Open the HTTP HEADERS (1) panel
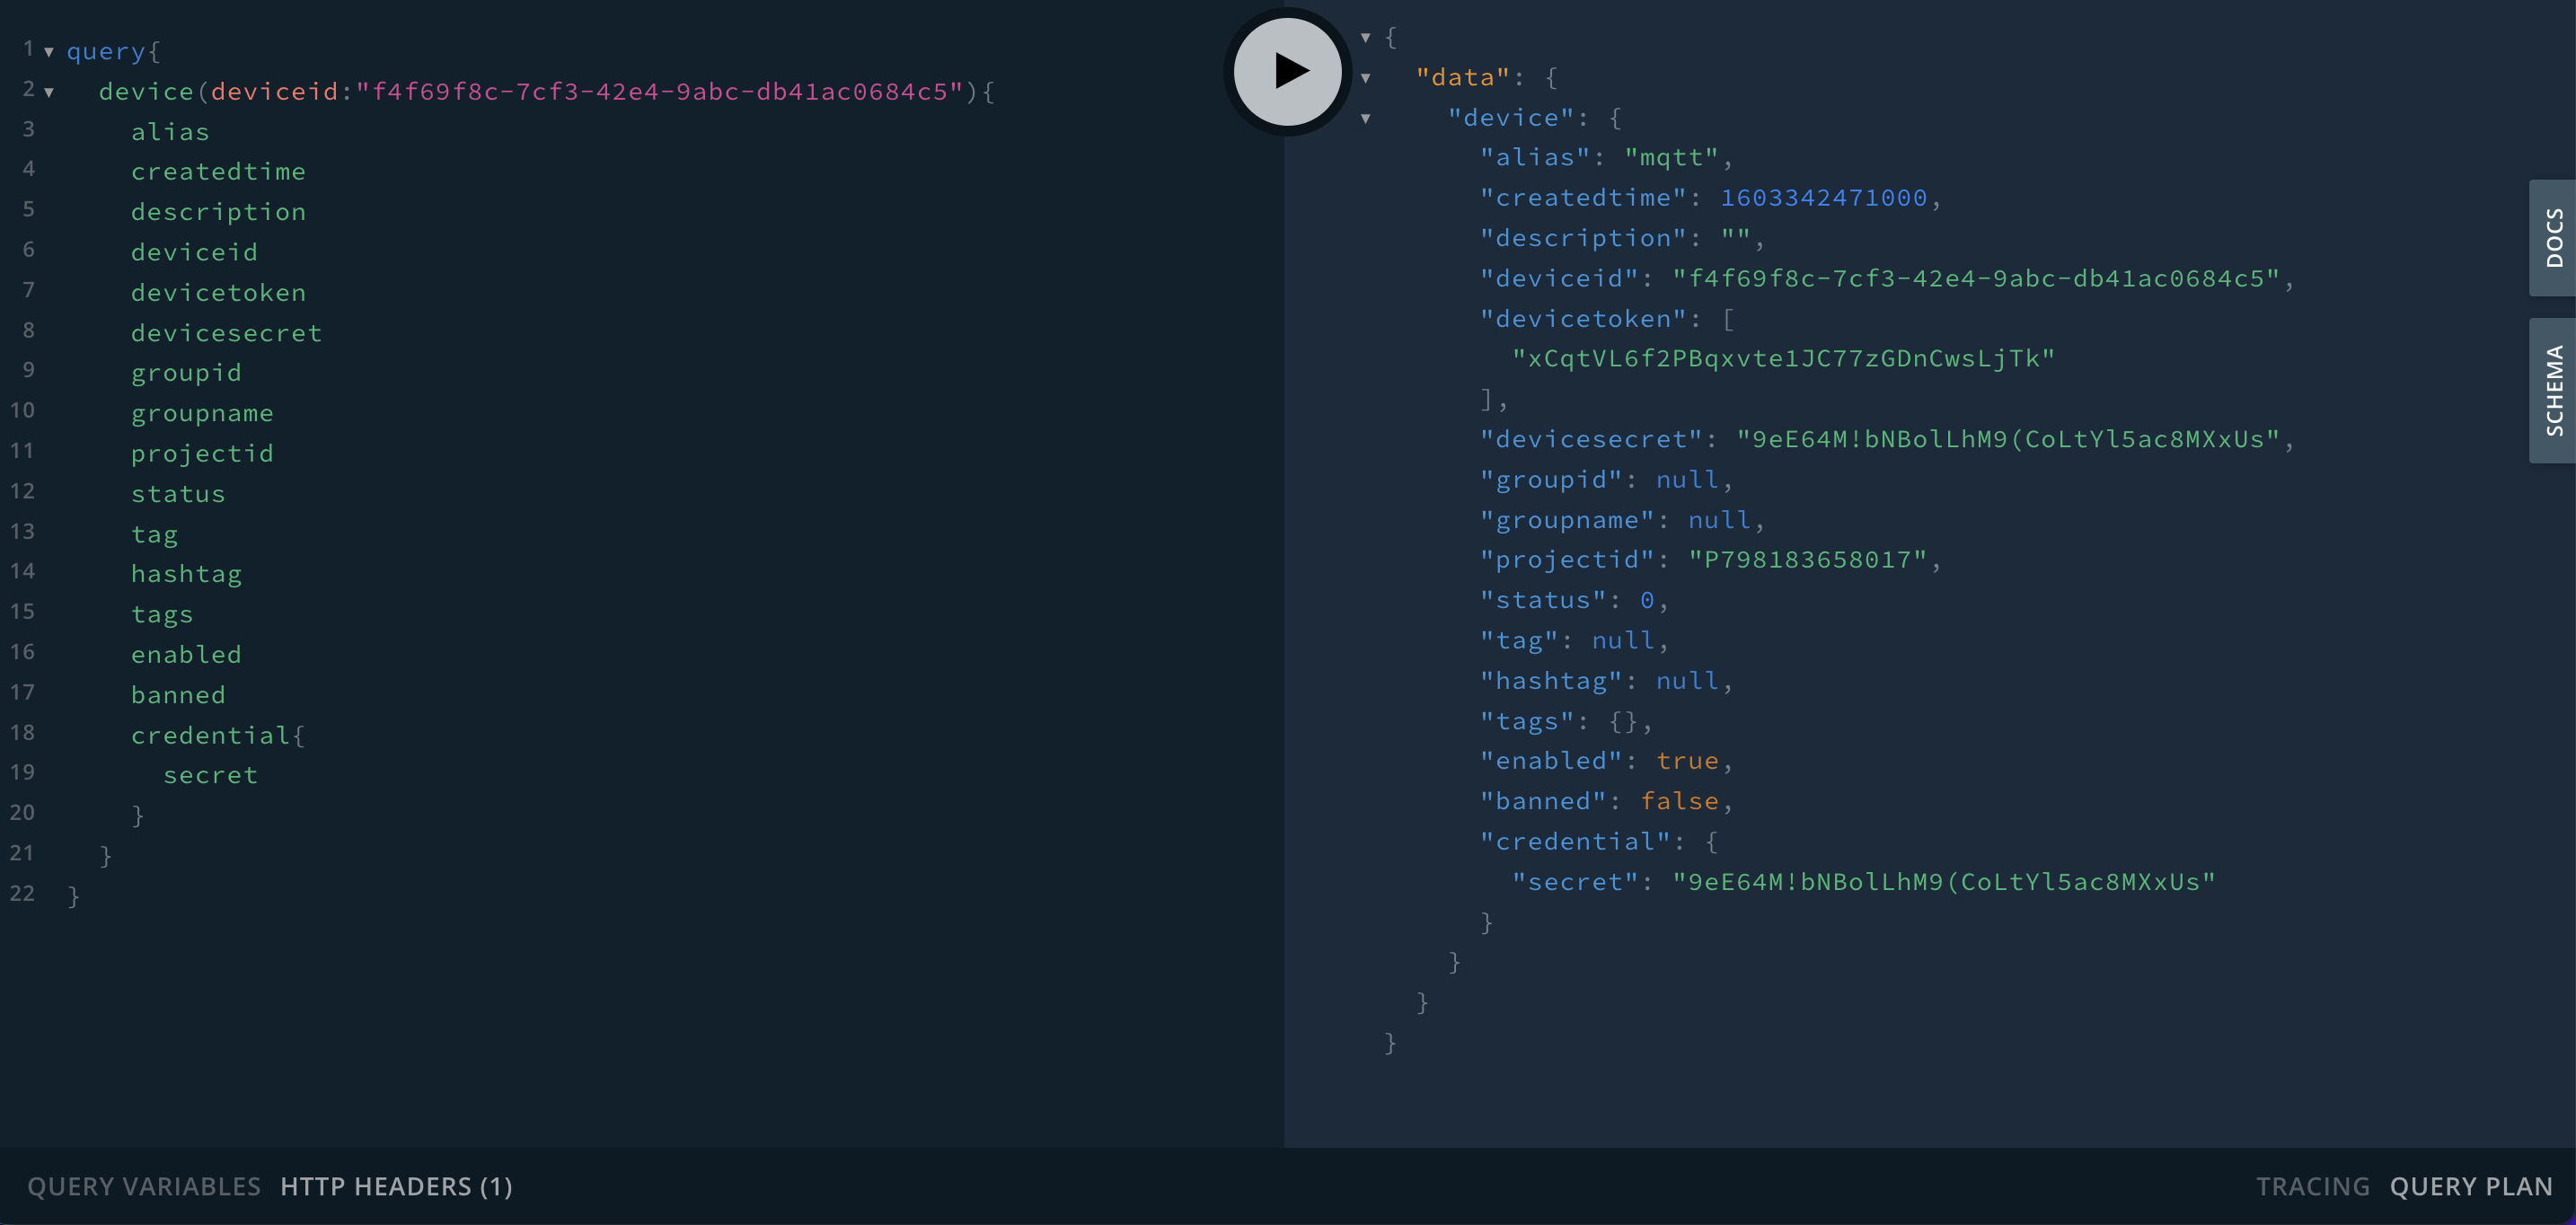Viewport: 2576px width, 1225px height. click(396, 1186)
